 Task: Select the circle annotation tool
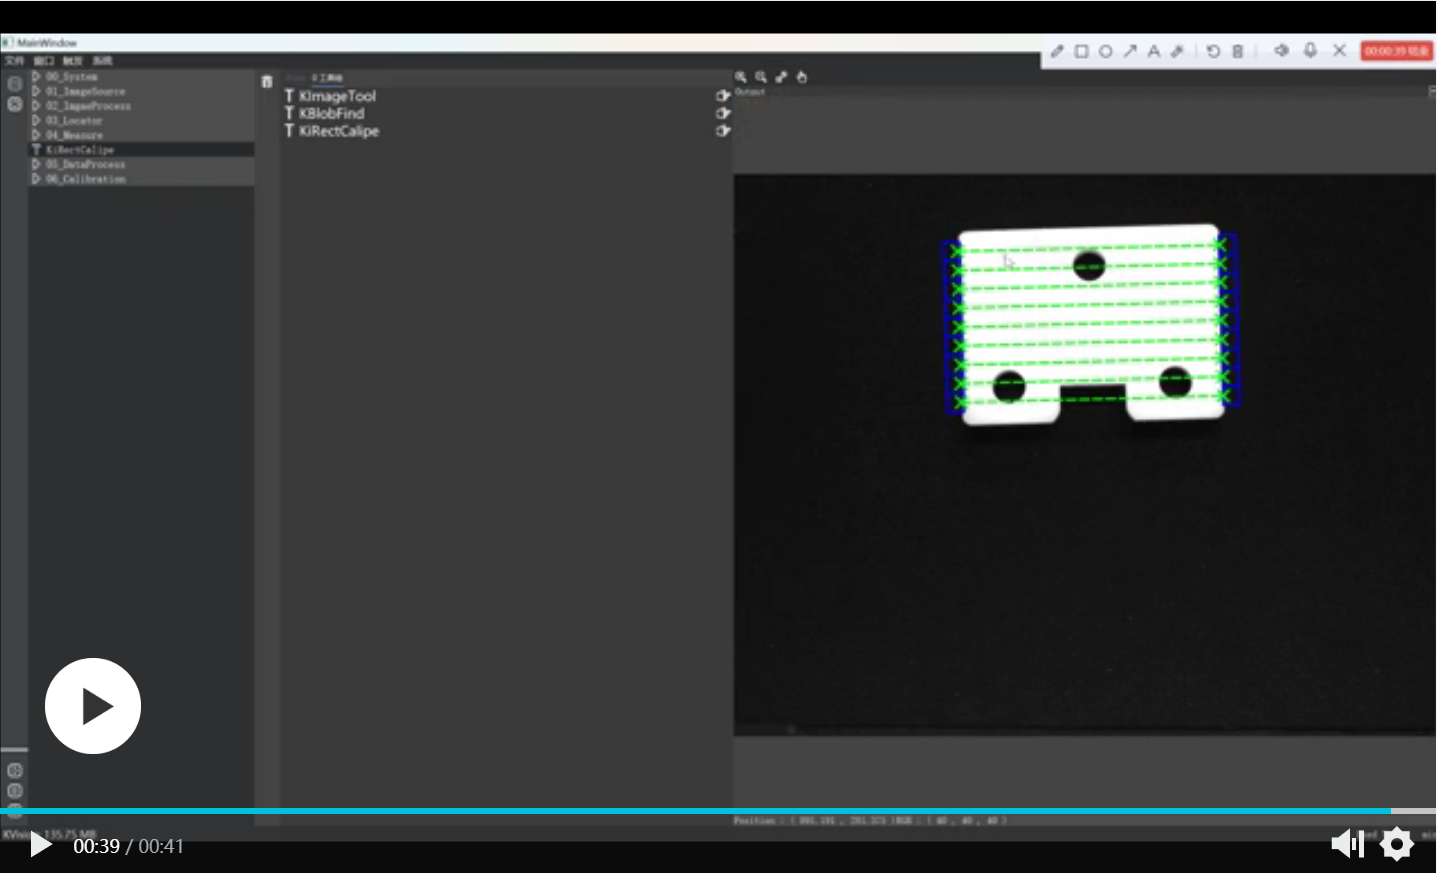1105,51
